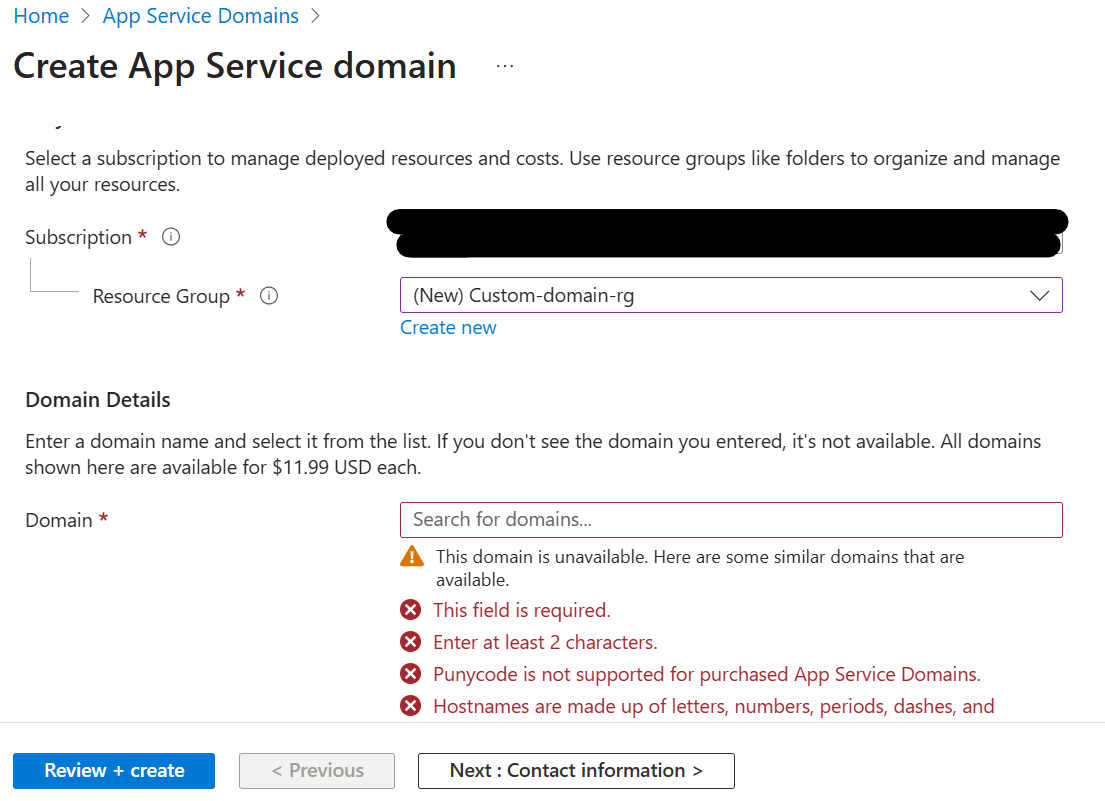1105x801 pixels.
Task: Open the redacted Subscription dropdown
Action: (x=728, y=234)
